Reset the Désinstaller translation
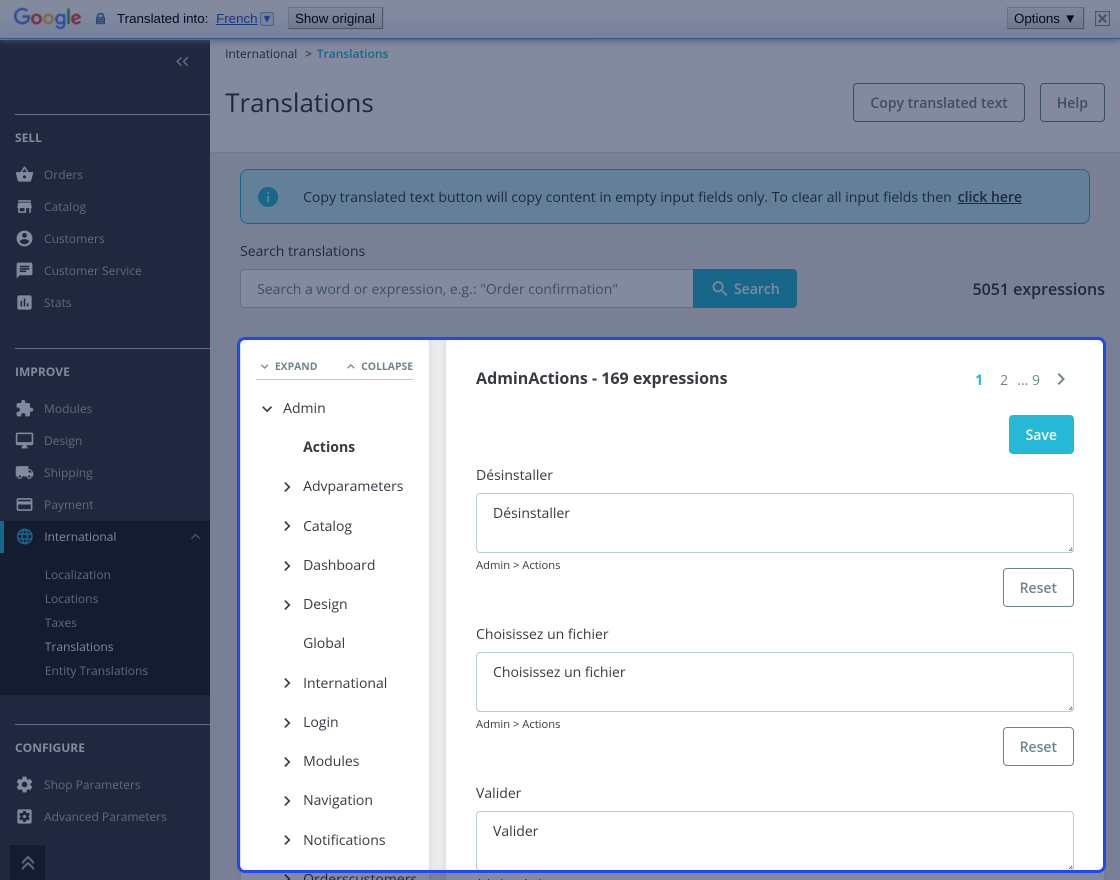1120x880 pixels. click(1038, 587)
